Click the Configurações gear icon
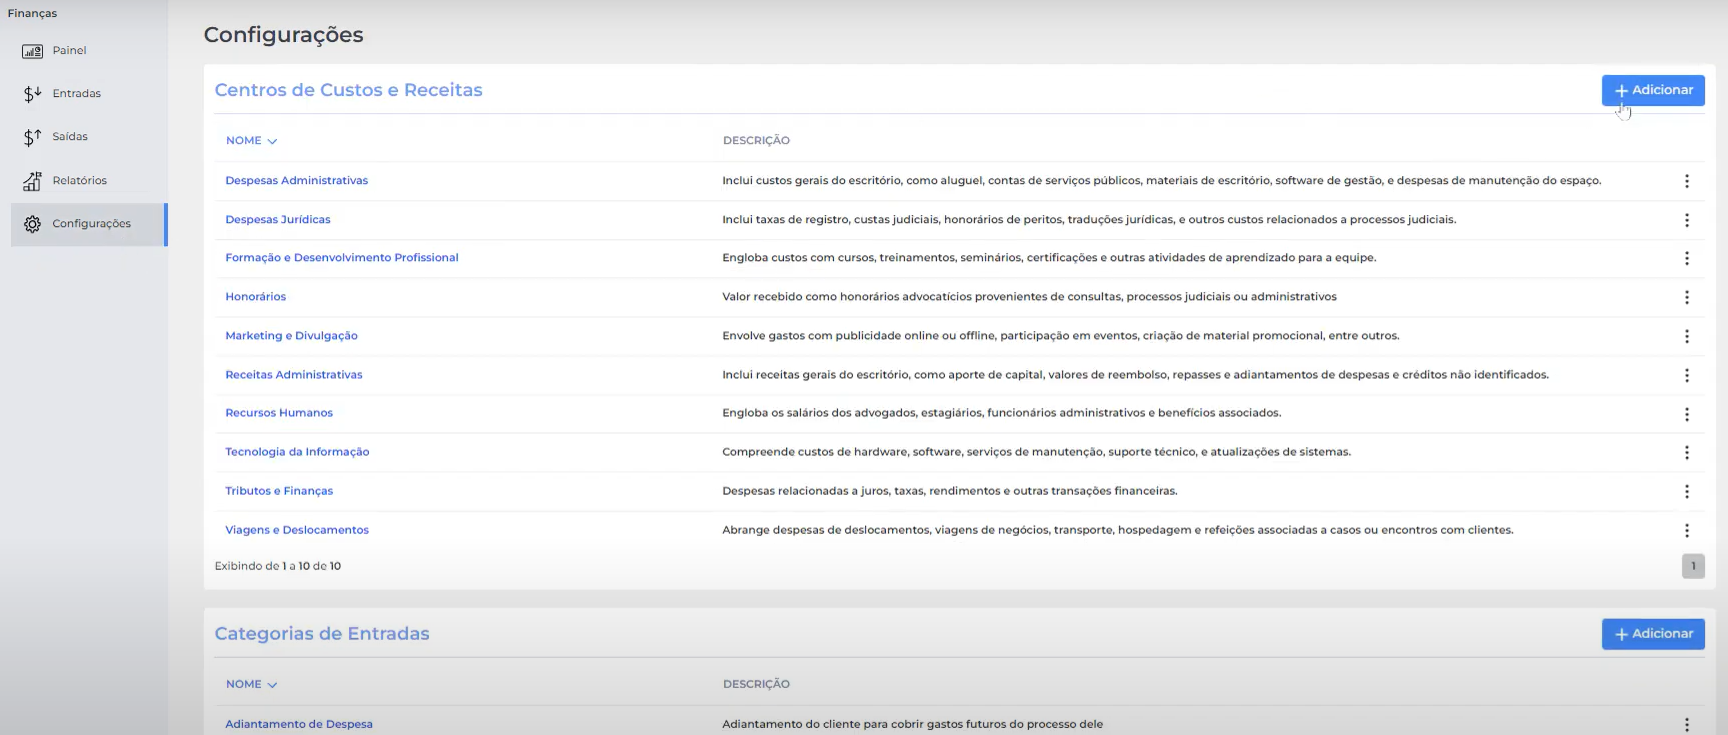Screen dimensions: 1728x735 (x=32, y=224)
